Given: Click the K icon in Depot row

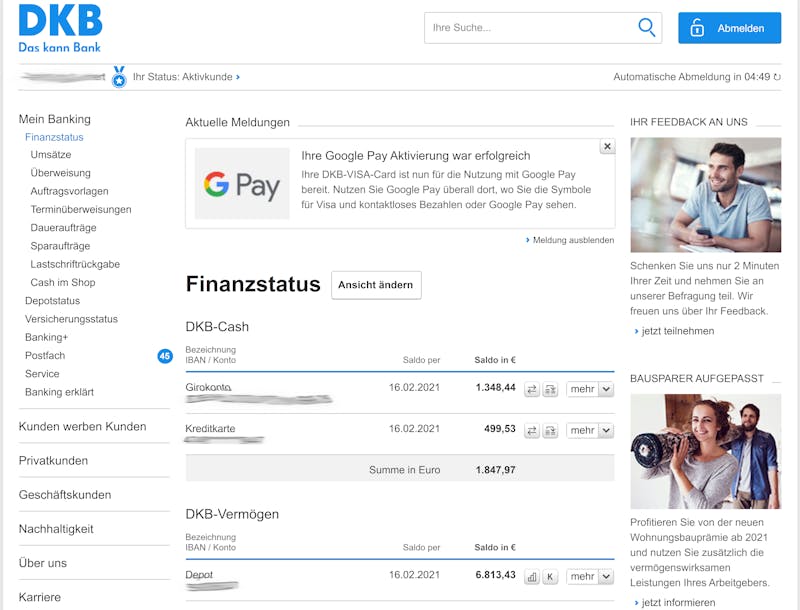Looking at the screenshot, I should (x=550, y=577).
